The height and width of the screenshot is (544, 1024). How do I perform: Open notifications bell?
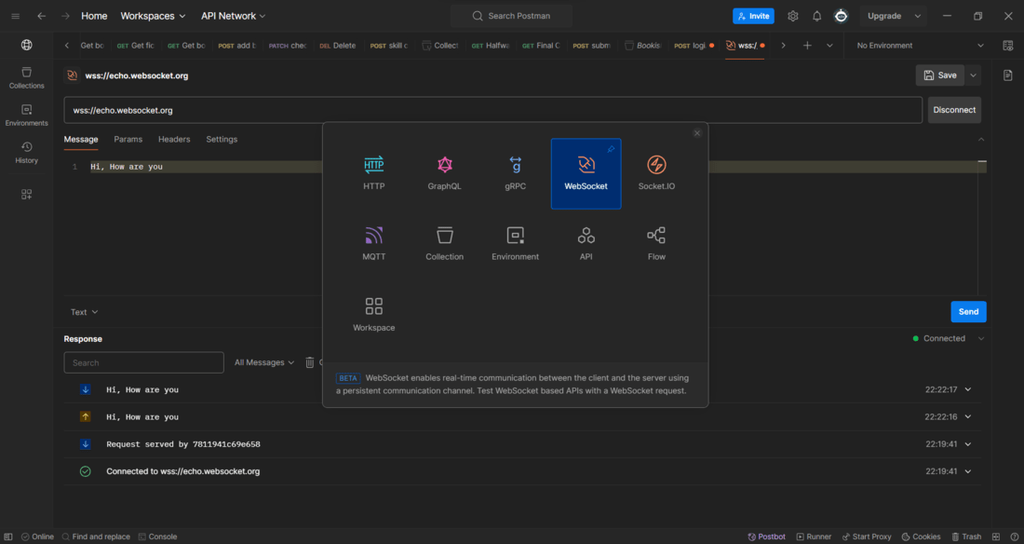(817, 16)
